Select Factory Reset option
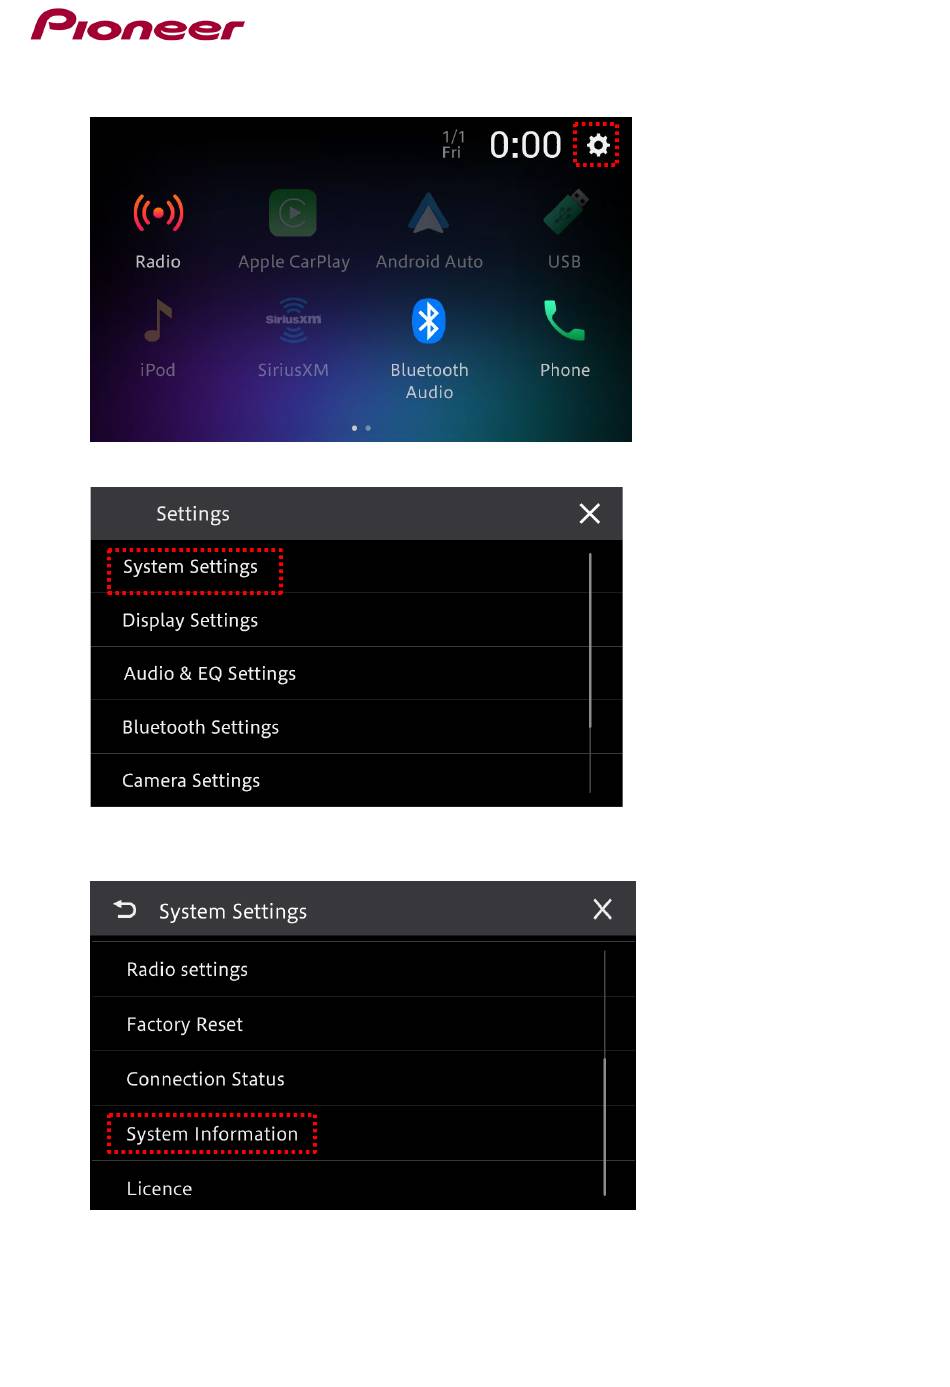This screenshot has height=1387, width=950. [363, 1024]
